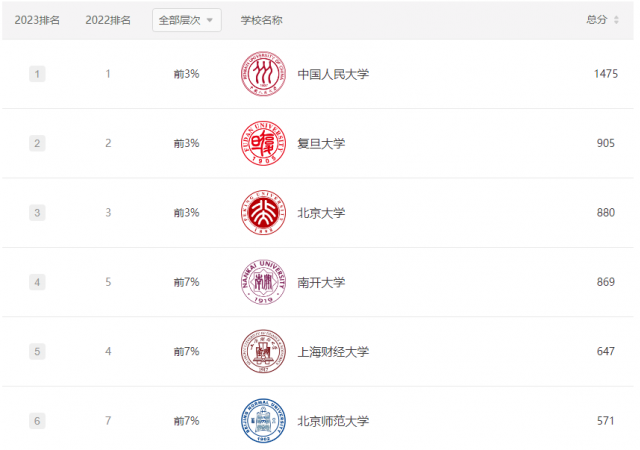Click the 总分 column header
The image size is (640, 450).
(x=597, y=20)
